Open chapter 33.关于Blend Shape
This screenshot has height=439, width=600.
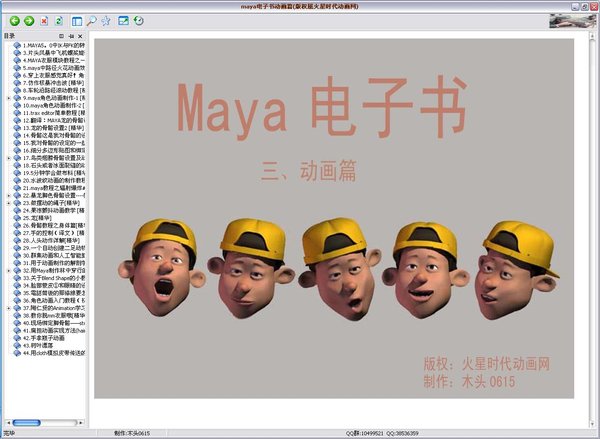[x=54, y=278]
